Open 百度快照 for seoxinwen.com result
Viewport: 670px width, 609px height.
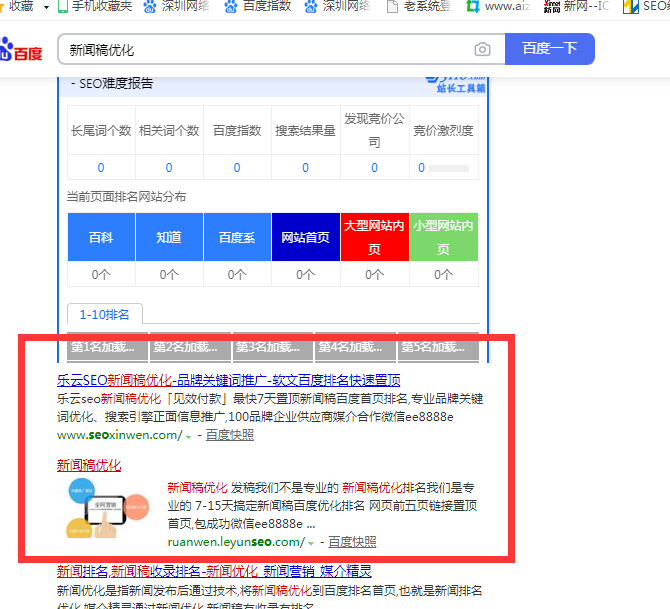coord(230,435)
